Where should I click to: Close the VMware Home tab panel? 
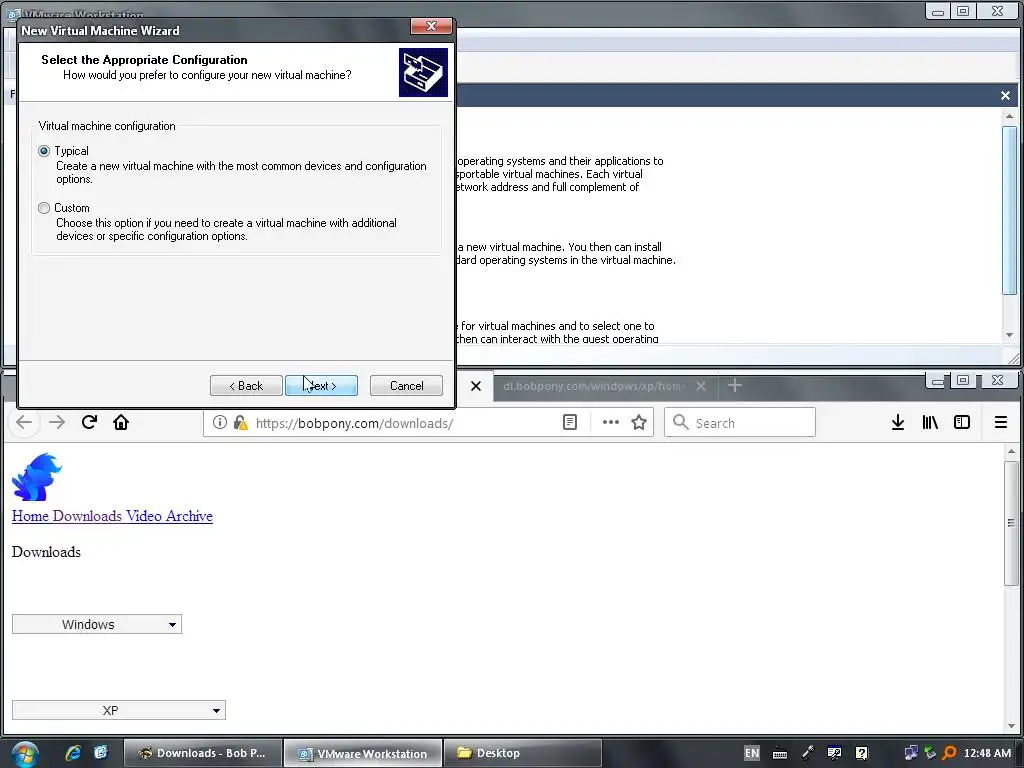[x=1005, y=96]
